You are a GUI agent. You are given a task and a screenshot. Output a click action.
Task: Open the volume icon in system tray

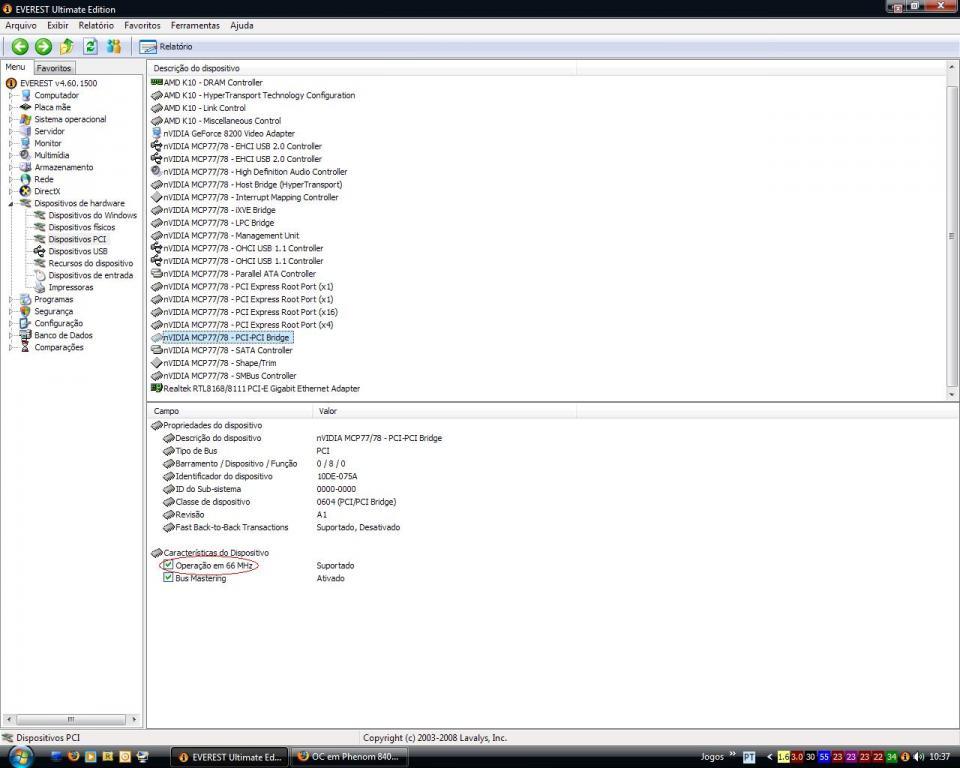[x=919, y=757]
